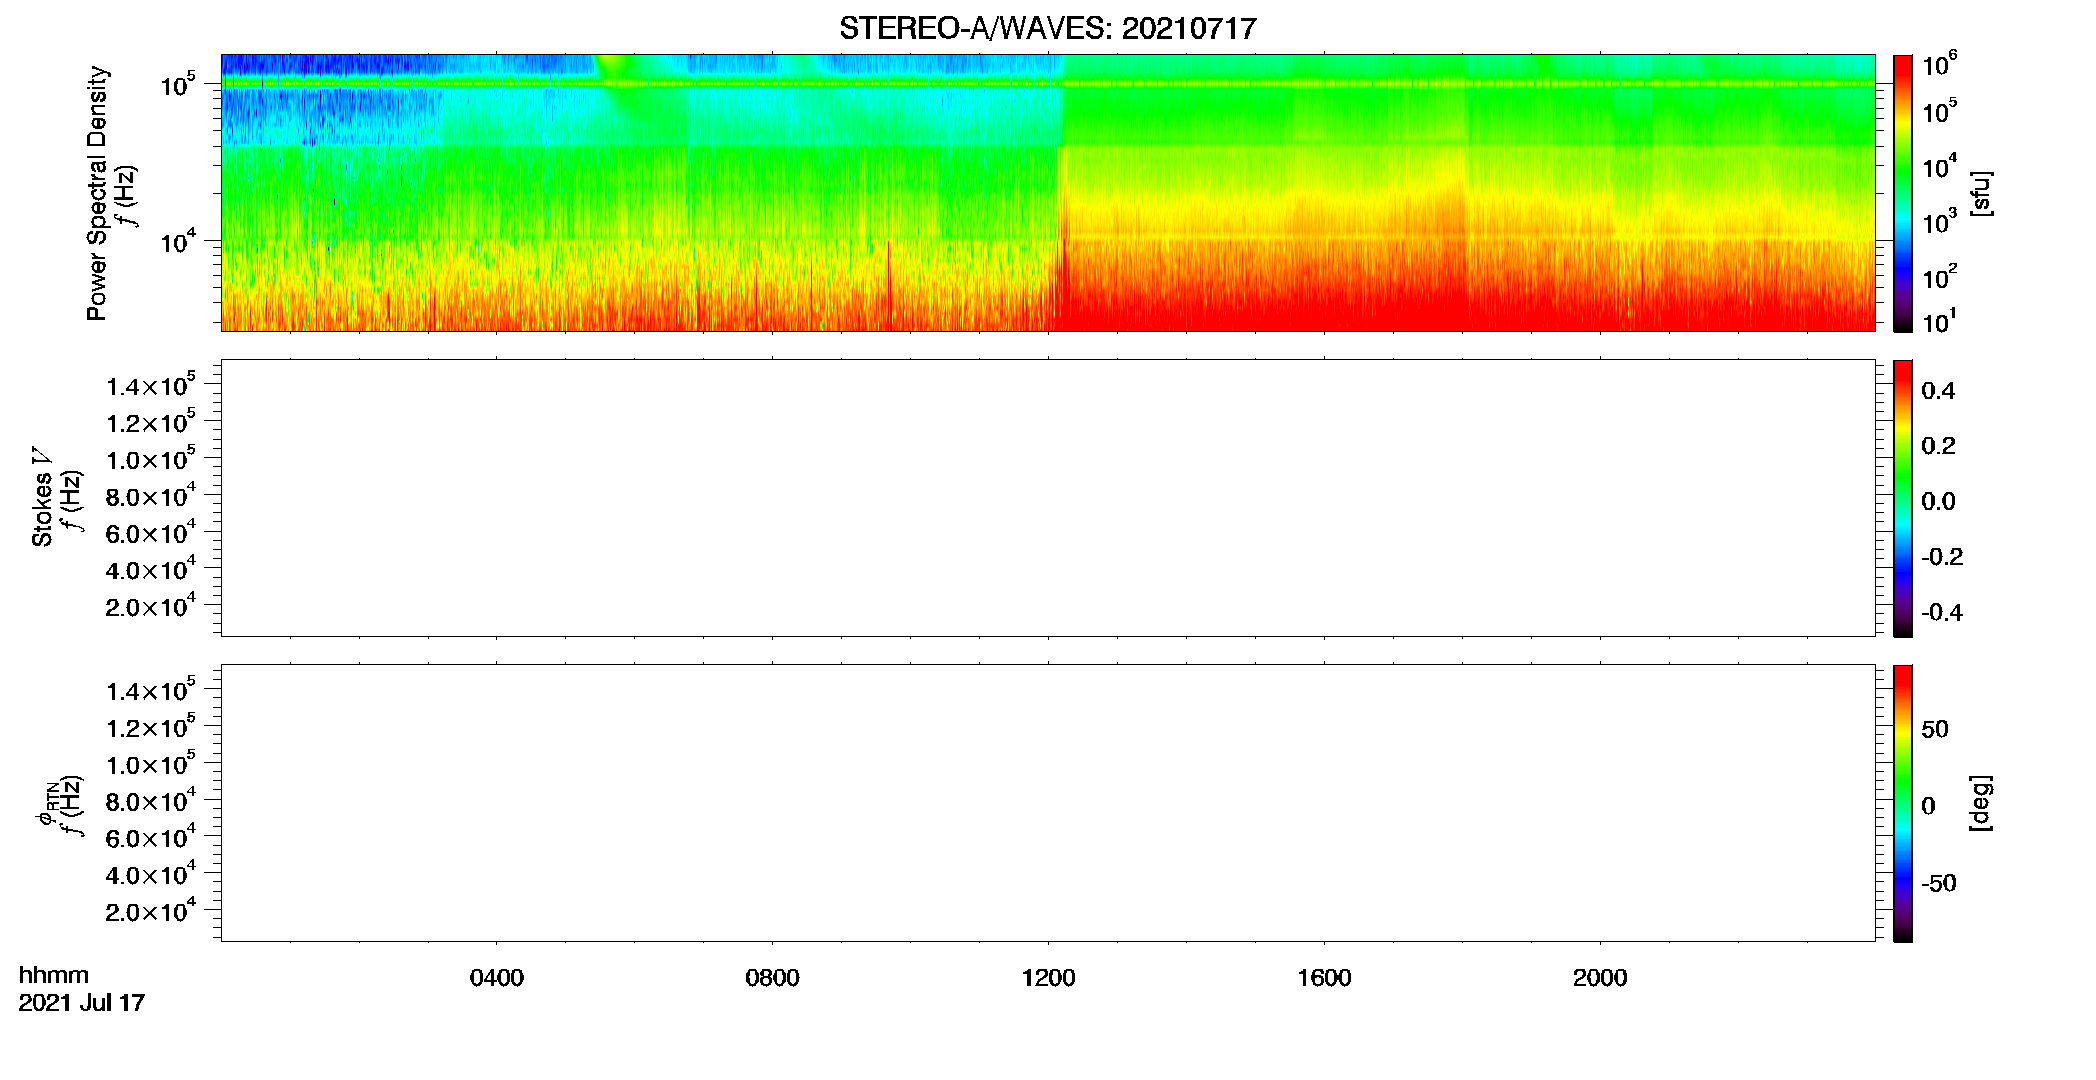Click the 10^4 frequency tick of spectrogram axis
Image resolution: width=2096 pixels, height=1080 pixels.
click(178, 241)
